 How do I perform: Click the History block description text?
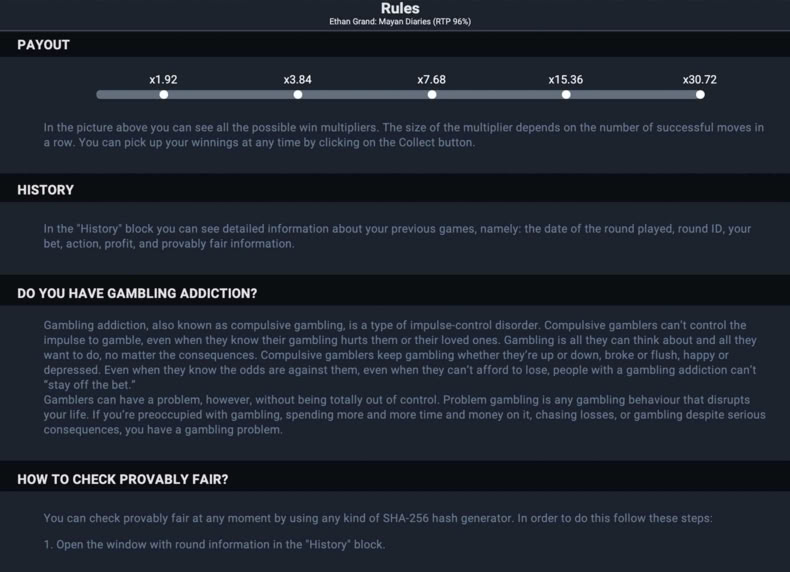pos(397,236)
